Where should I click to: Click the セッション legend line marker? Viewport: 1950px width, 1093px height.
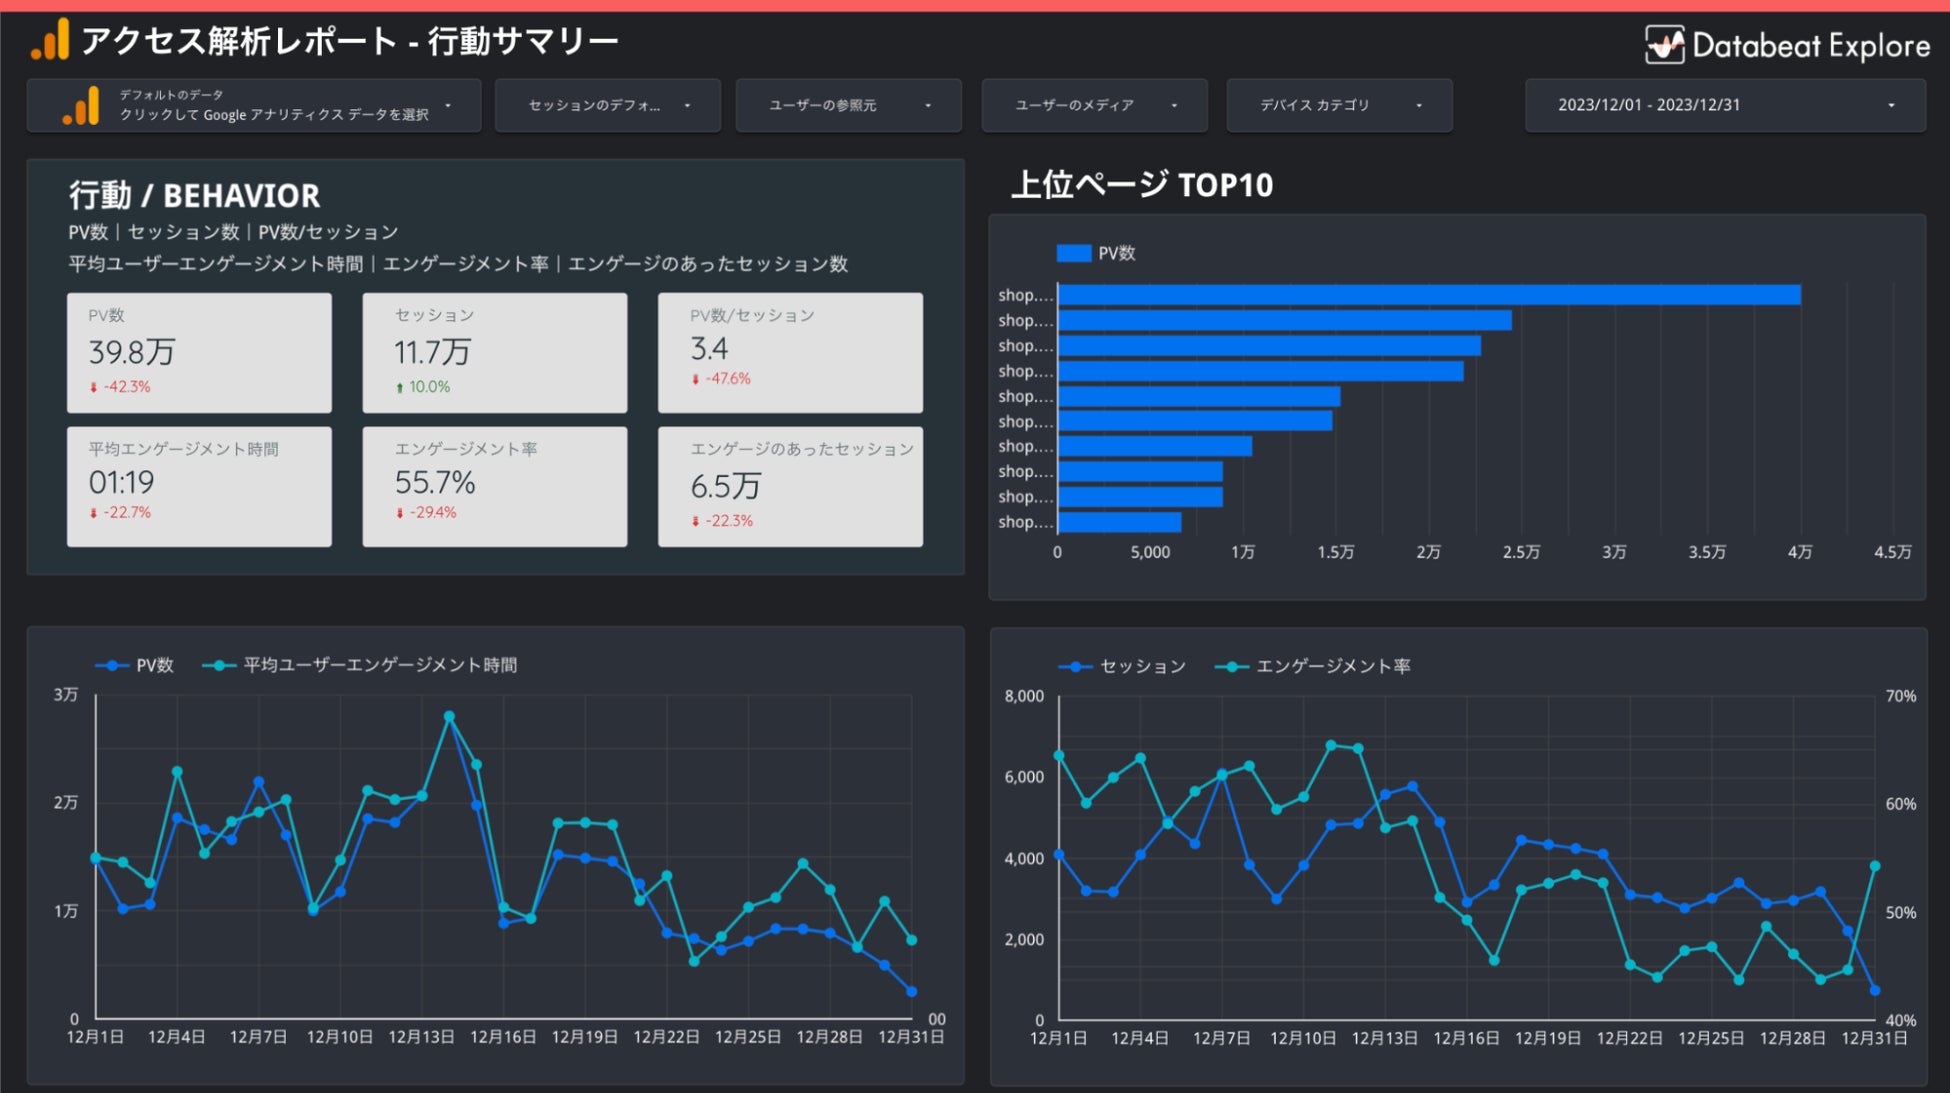click(x=1075, y=667)
